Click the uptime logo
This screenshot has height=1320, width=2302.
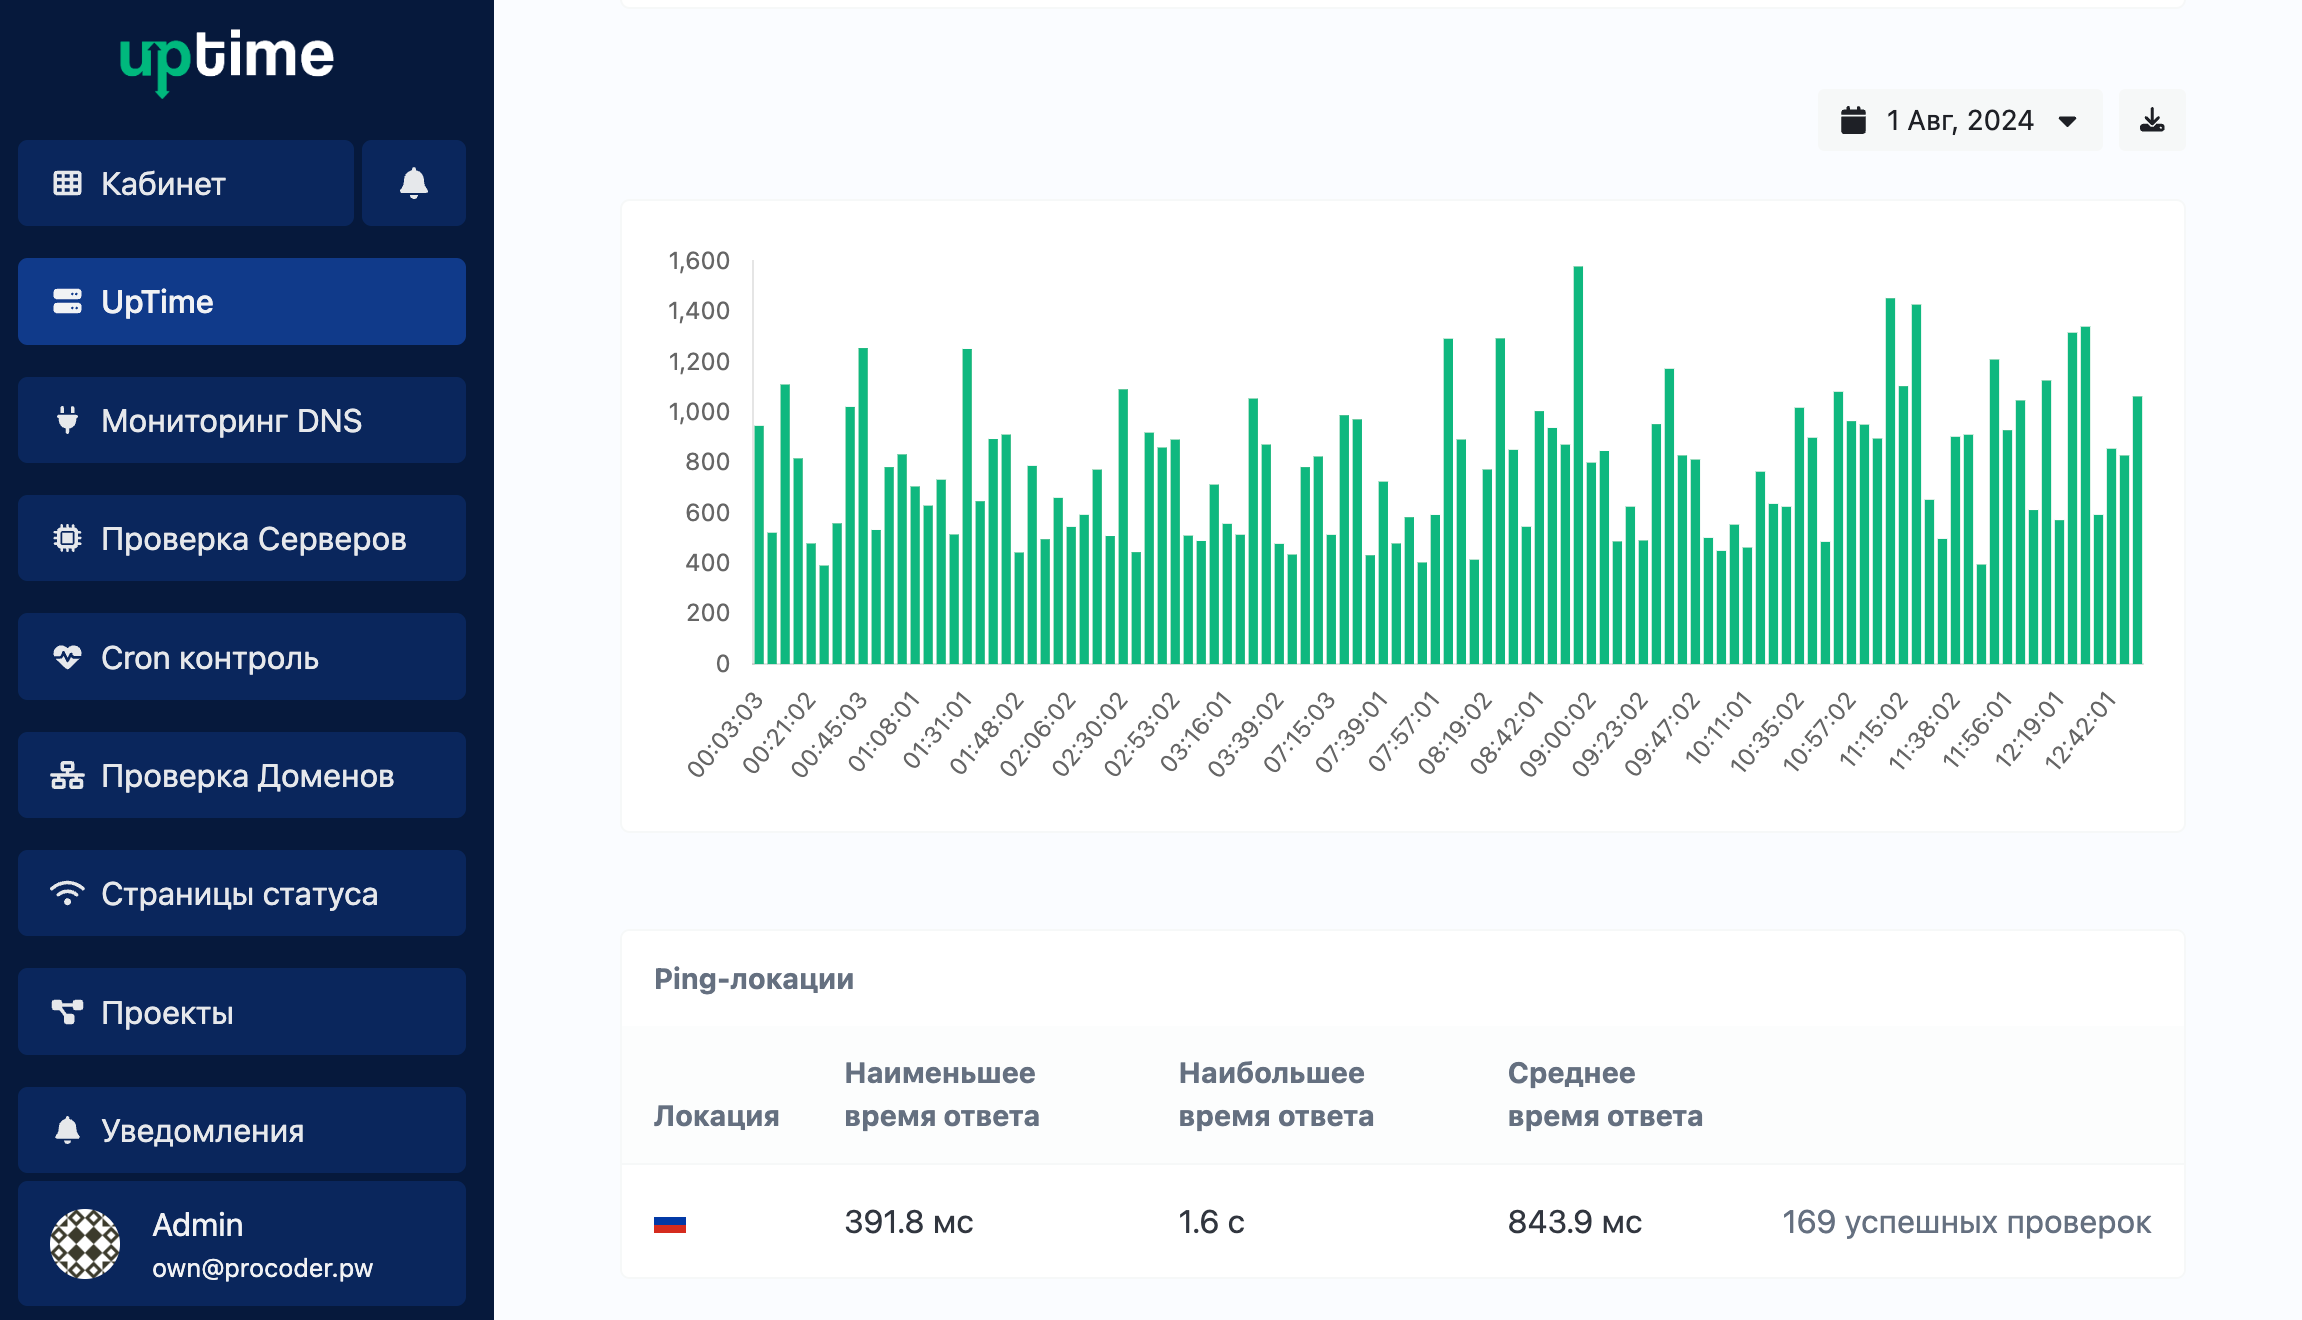(x=227, y=58)
